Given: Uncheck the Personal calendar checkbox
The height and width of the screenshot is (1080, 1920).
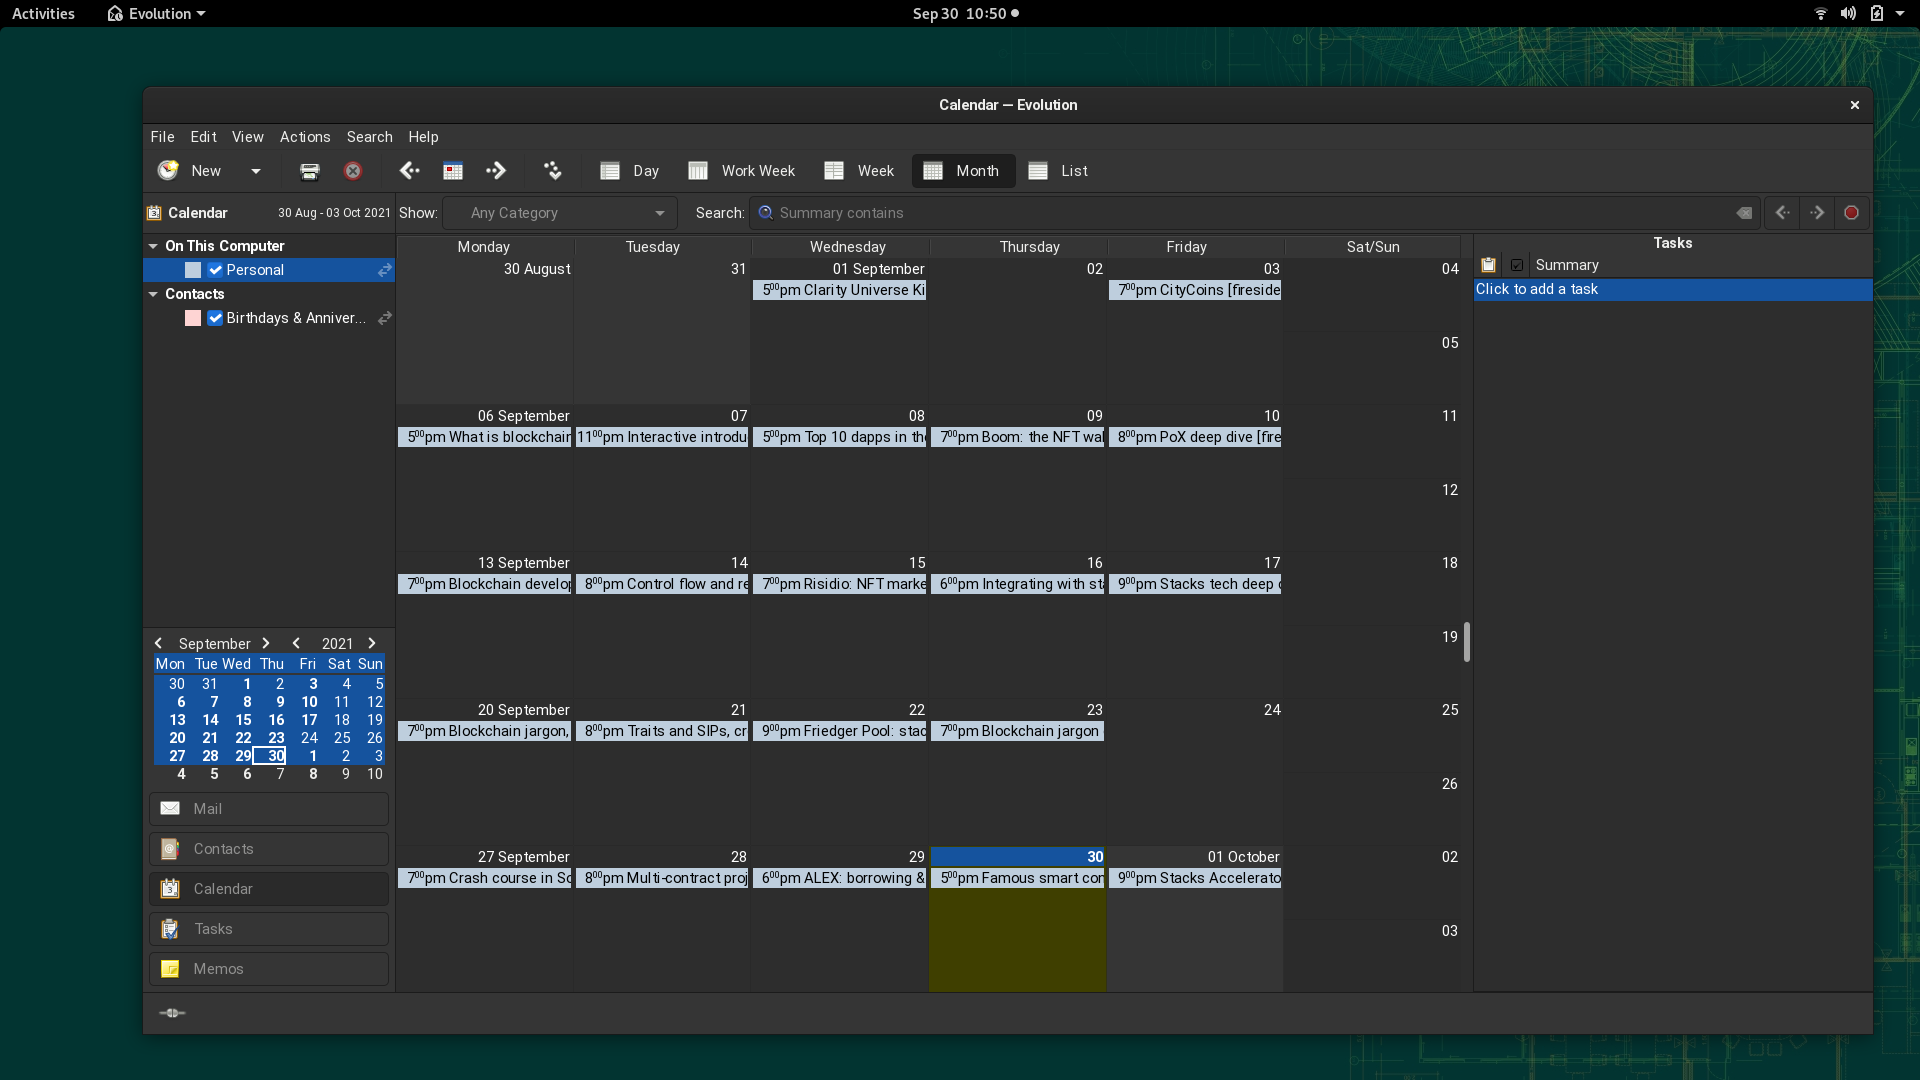Looking at the screenshot, I should click(x=215, y=270).
